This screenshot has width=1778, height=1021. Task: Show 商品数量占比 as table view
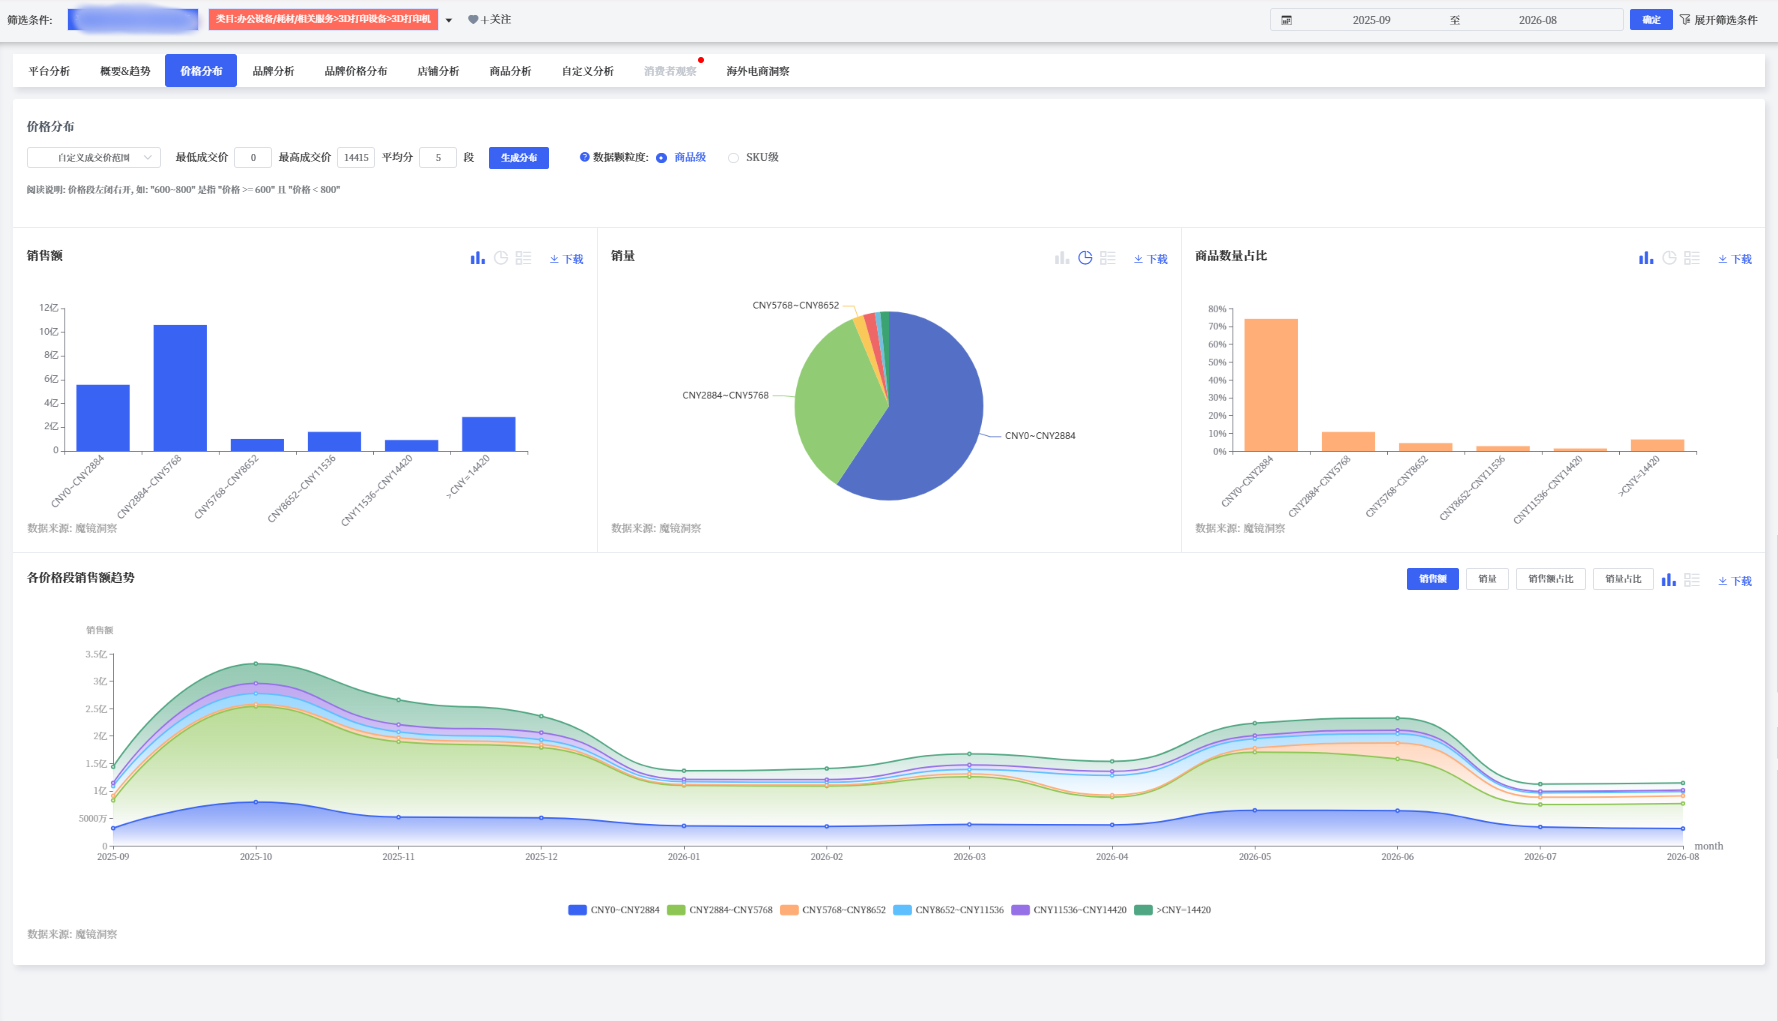pos(1692,258)
